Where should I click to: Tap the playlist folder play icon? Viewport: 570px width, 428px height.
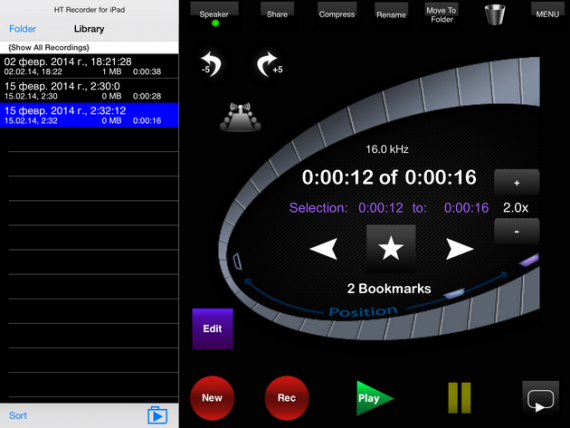pos(157,415)
